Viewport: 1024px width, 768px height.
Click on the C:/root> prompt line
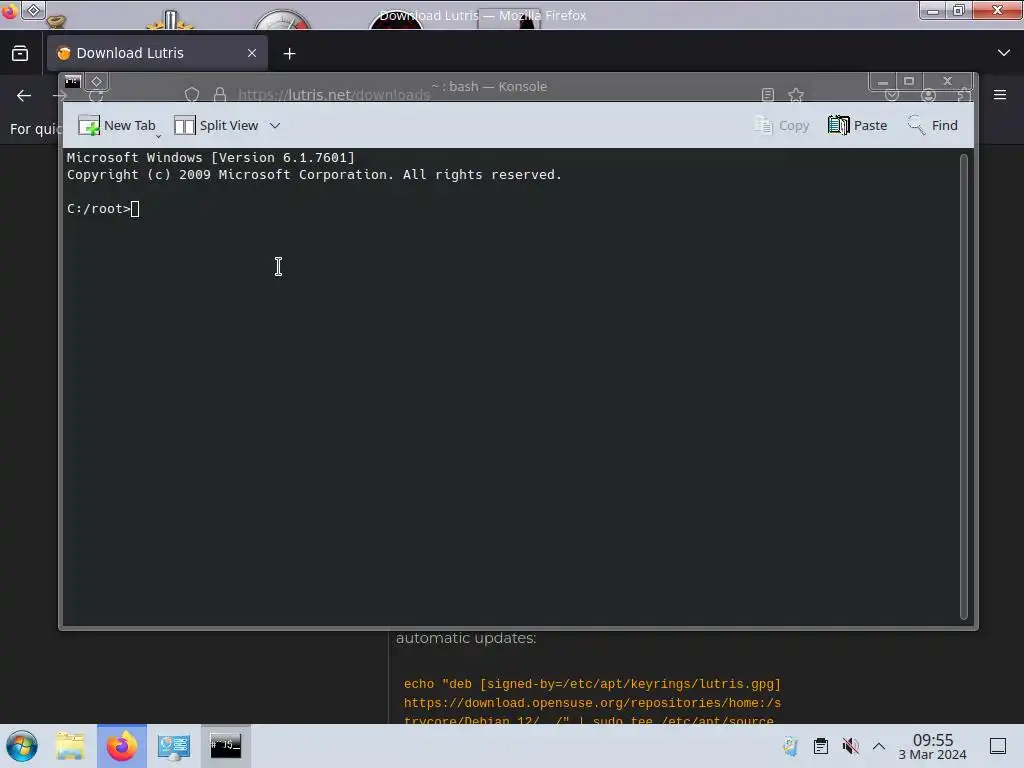(x=103, y=209)
